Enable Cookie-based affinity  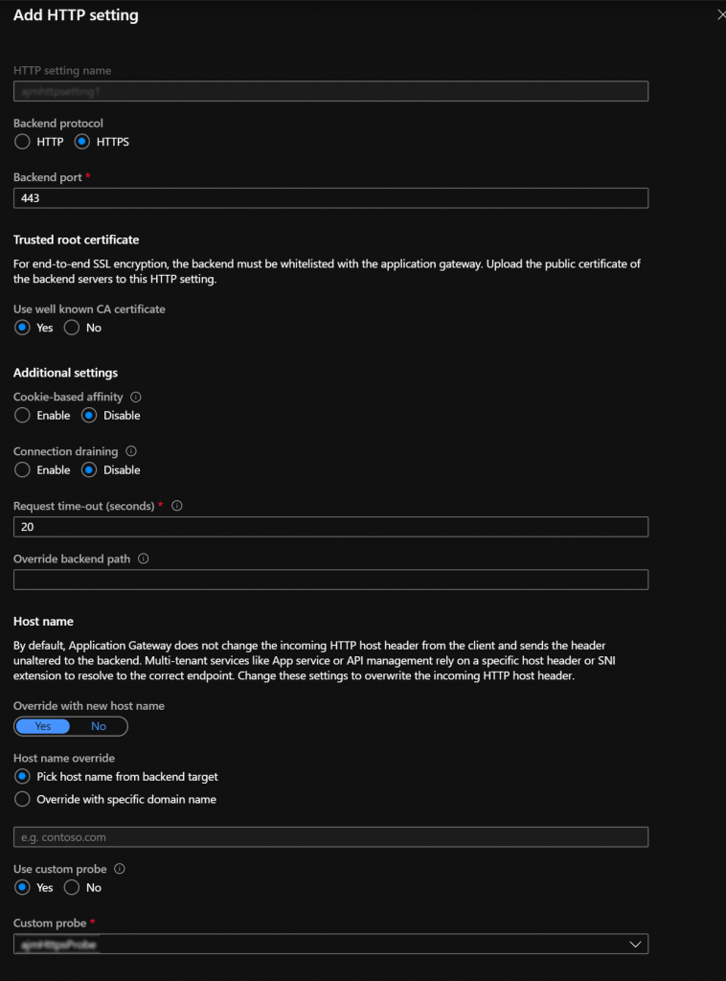click(x=22, y=415)
